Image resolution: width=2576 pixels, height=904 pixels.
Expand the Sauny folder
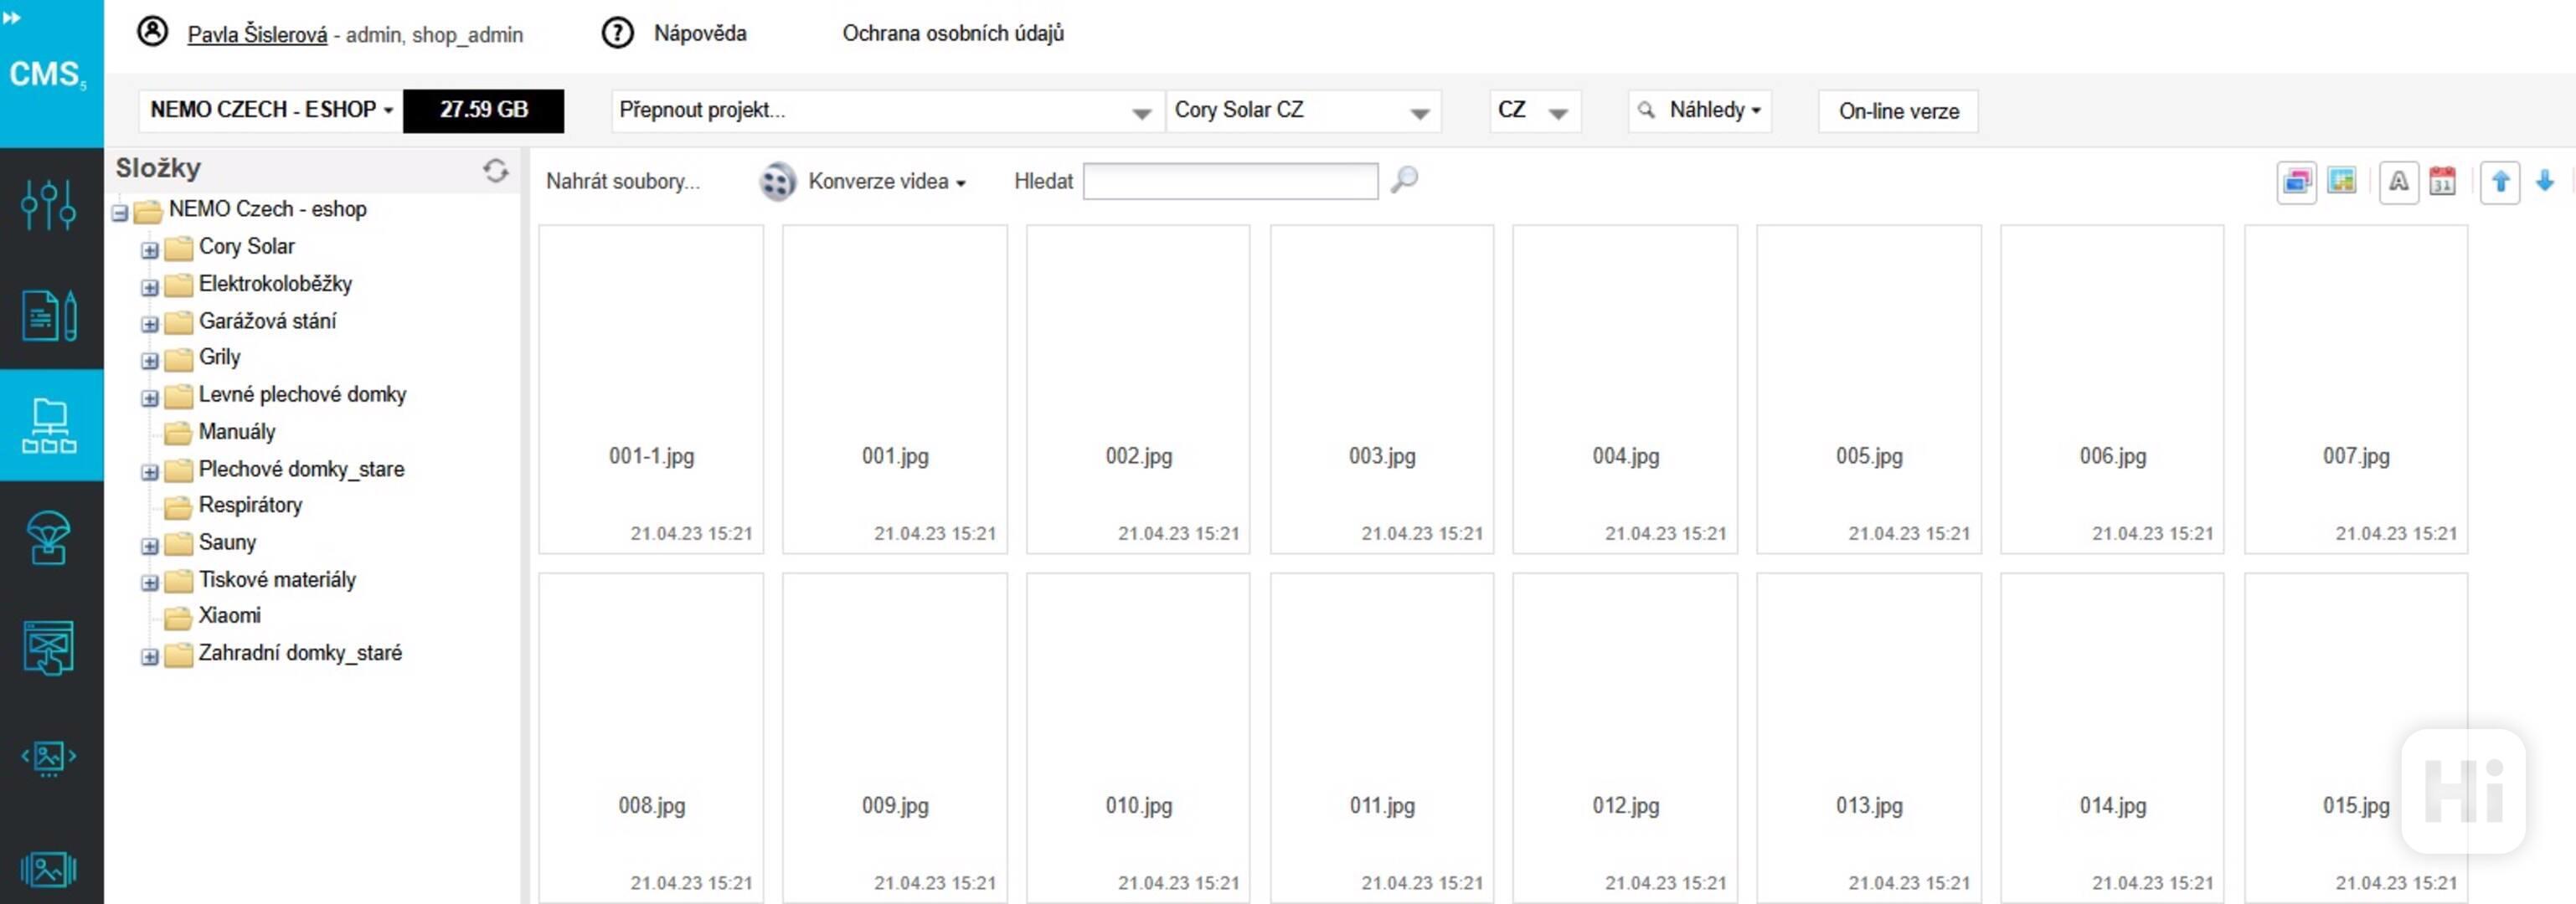pyautogui.click(x=150, y=546)
